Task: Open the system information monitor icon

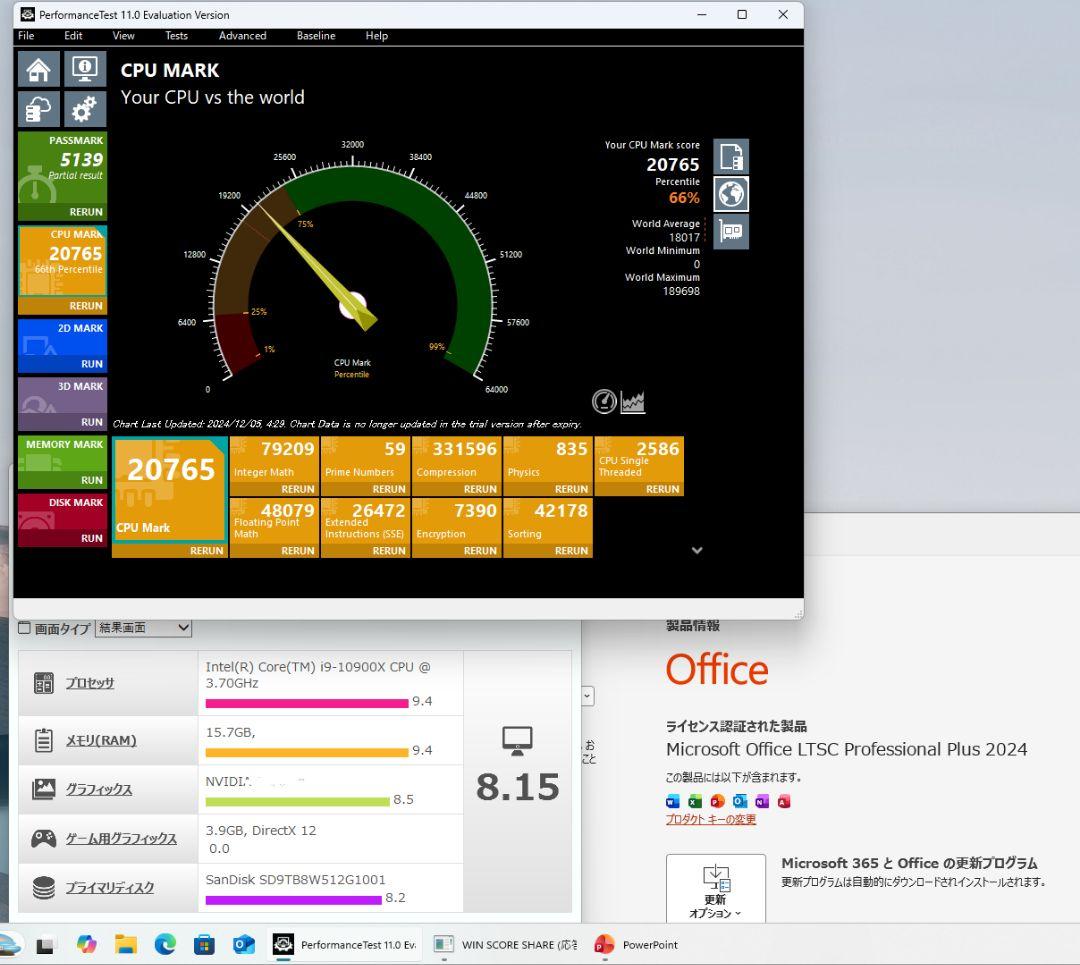Action: pyautogui.click(x=85, y=69)
